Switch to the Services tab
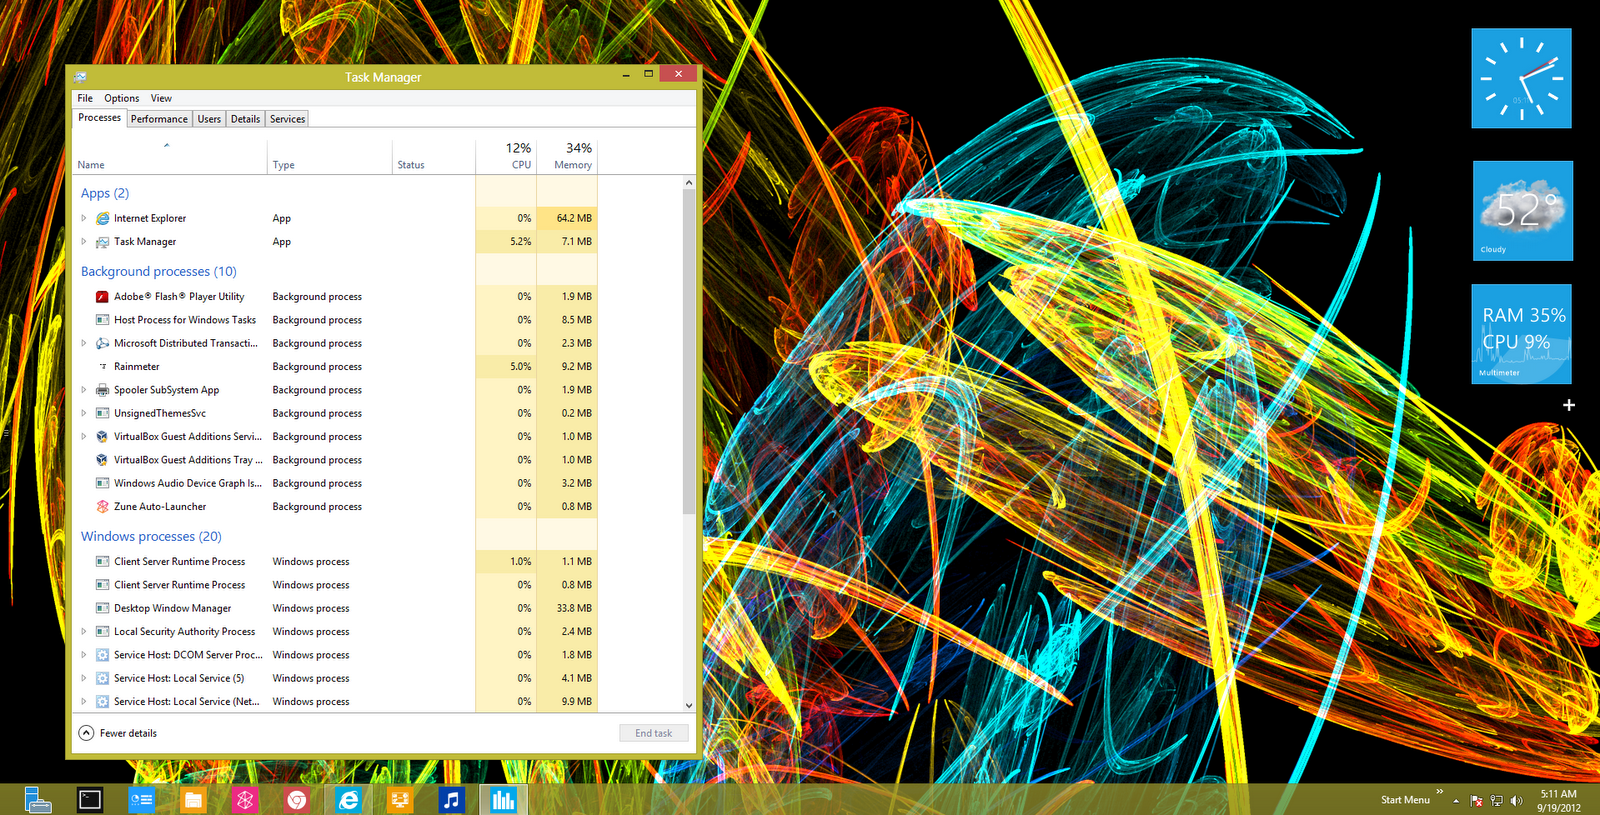 [x=287, y=119]
